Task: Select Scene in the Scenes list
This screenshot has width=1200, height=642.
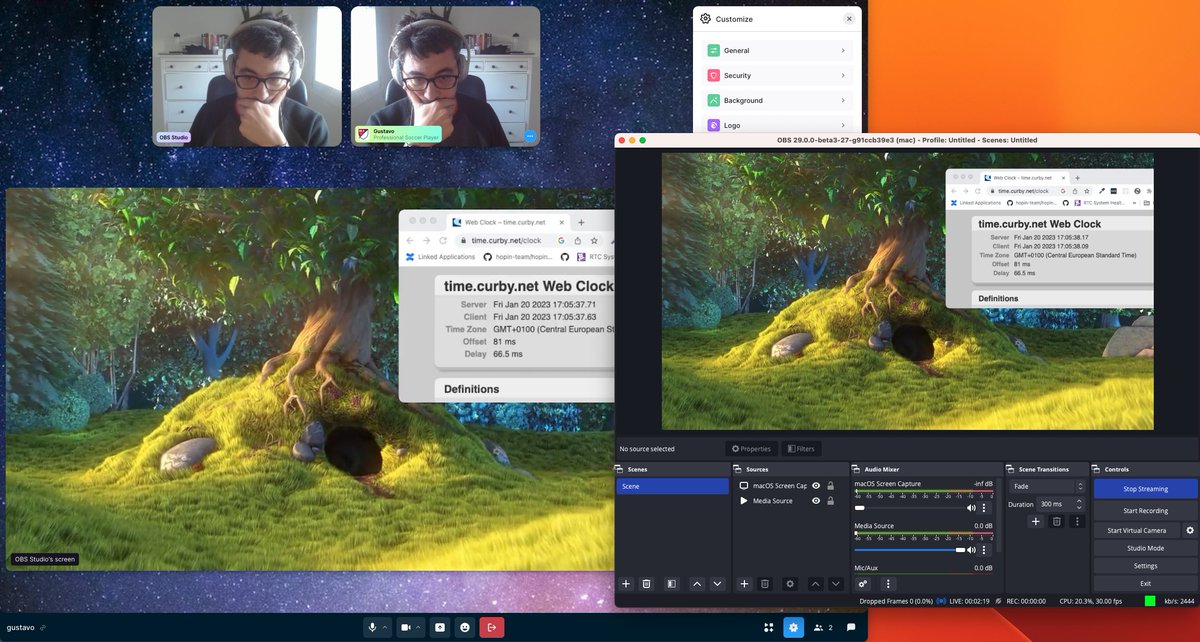Action: tap(672, 486)
